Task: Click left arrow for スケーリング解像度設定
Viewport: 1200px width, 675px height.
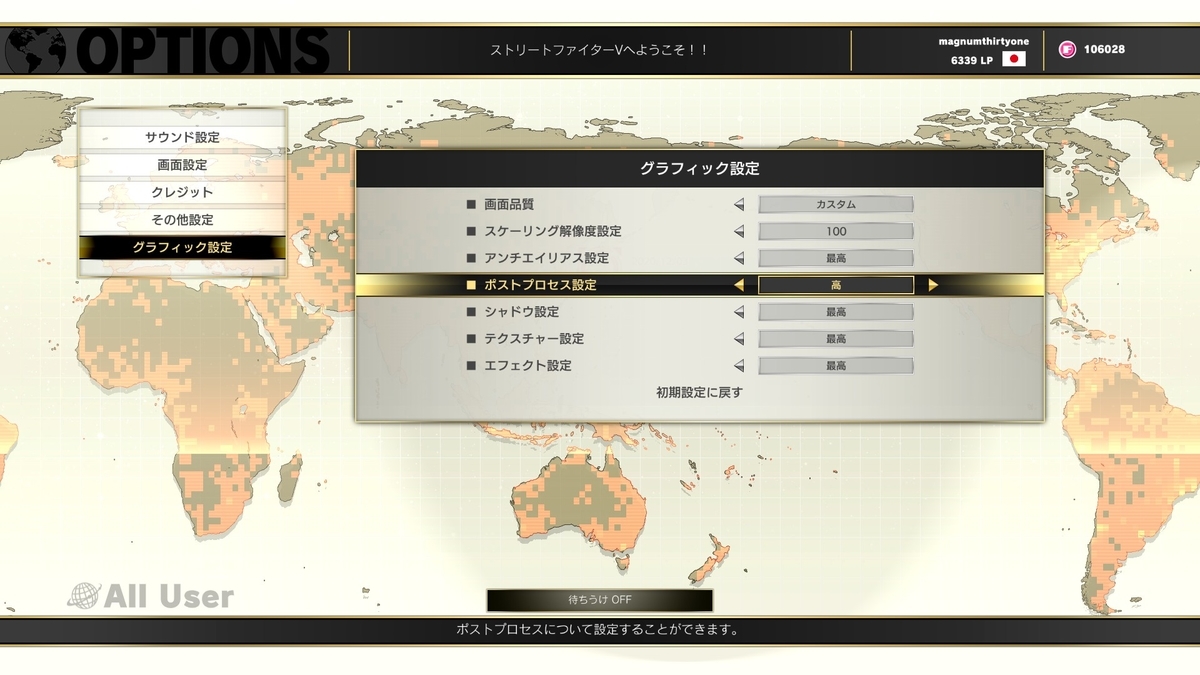Action: coord(740,231)
